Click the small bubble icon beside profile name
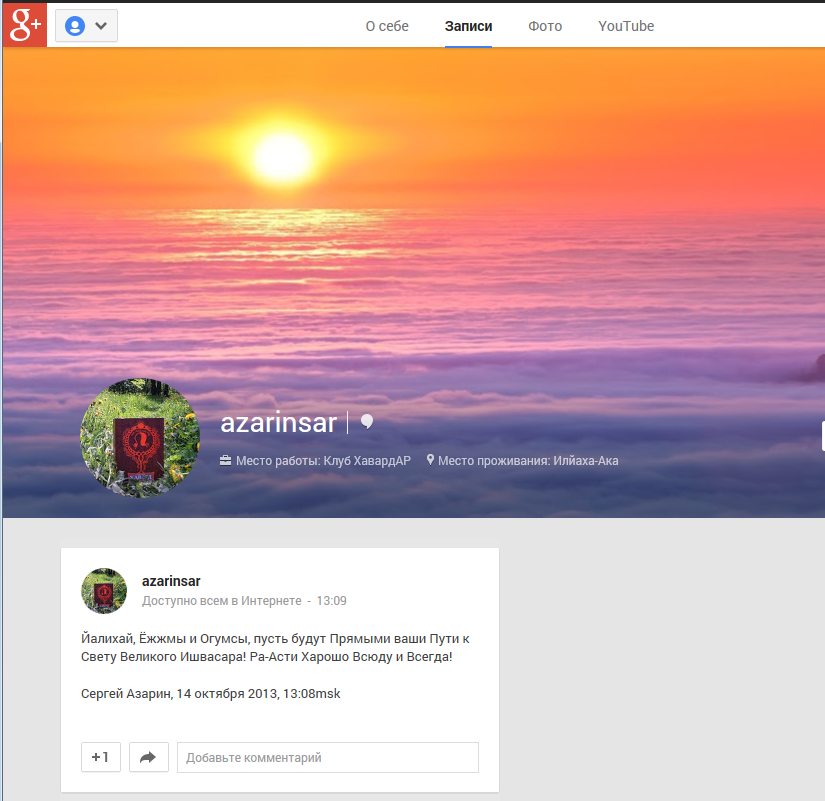Image resolution: width=825 pixels, height=801 pixels. (367, 422)
